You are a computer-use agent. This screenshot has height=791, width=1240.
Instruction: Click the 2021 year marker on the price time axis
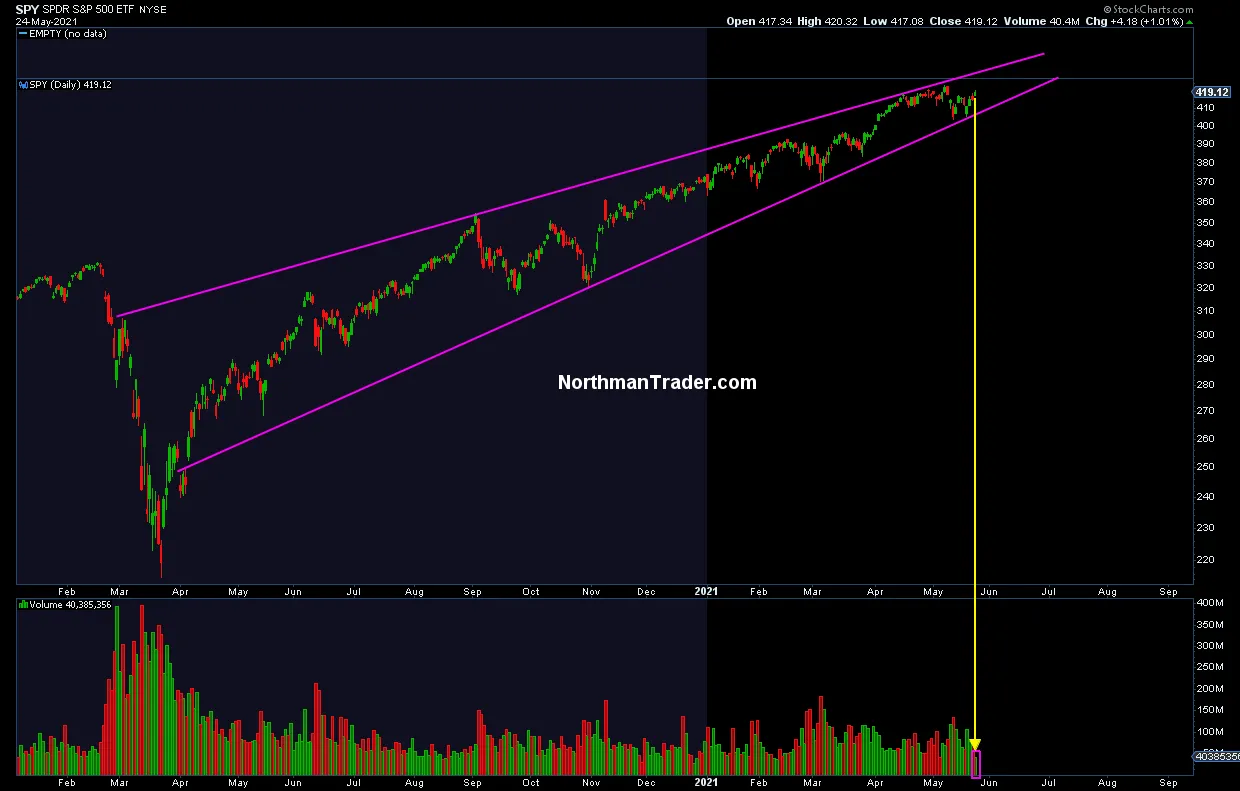[706, 591]
